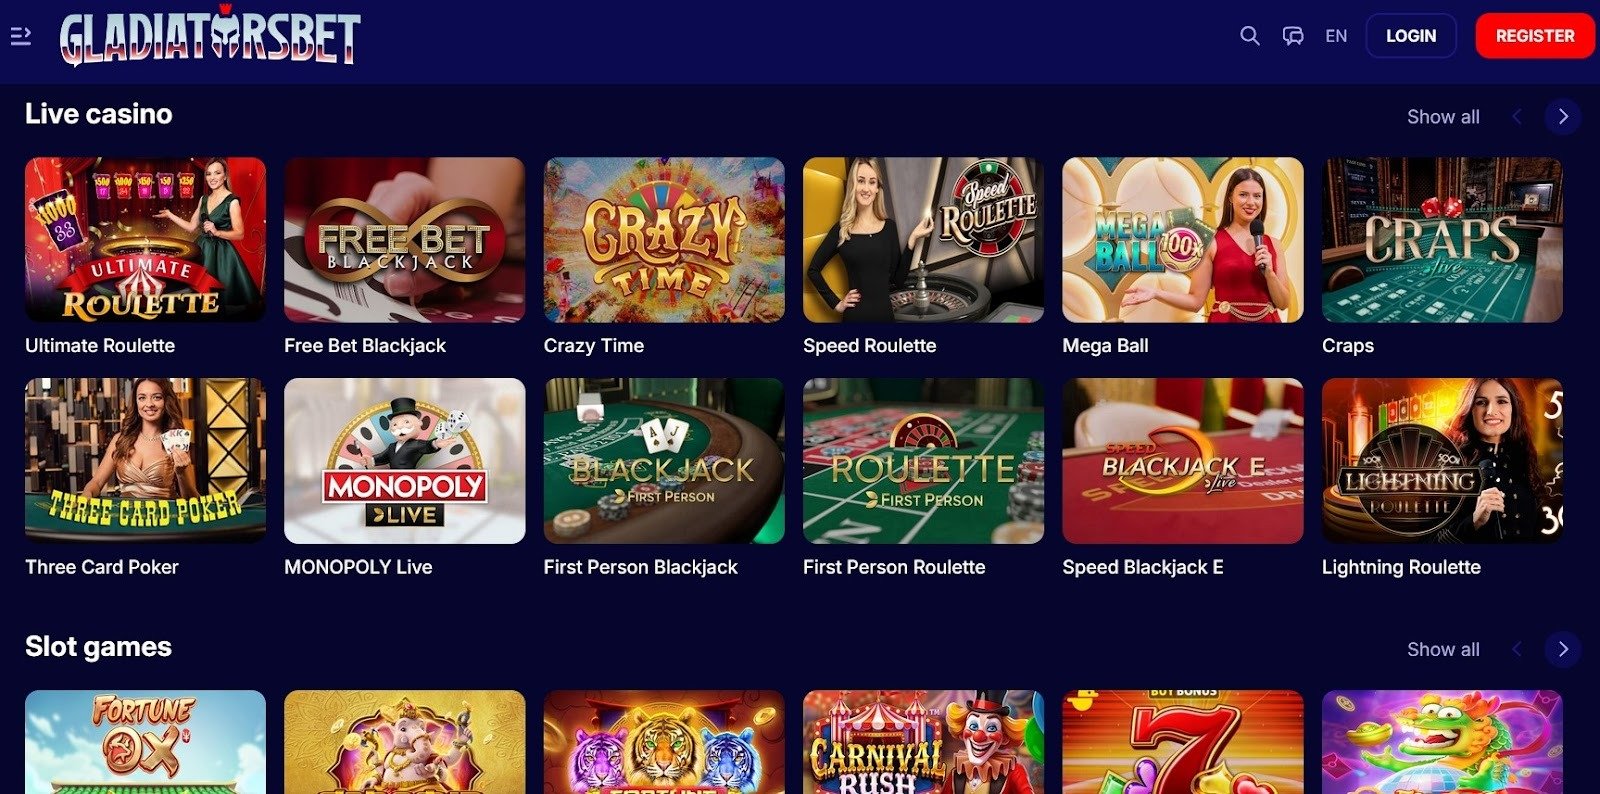Launch the Lightning Roulette game tile
The width and height of the screenshot is (1600, 794).
[1442, 461]
